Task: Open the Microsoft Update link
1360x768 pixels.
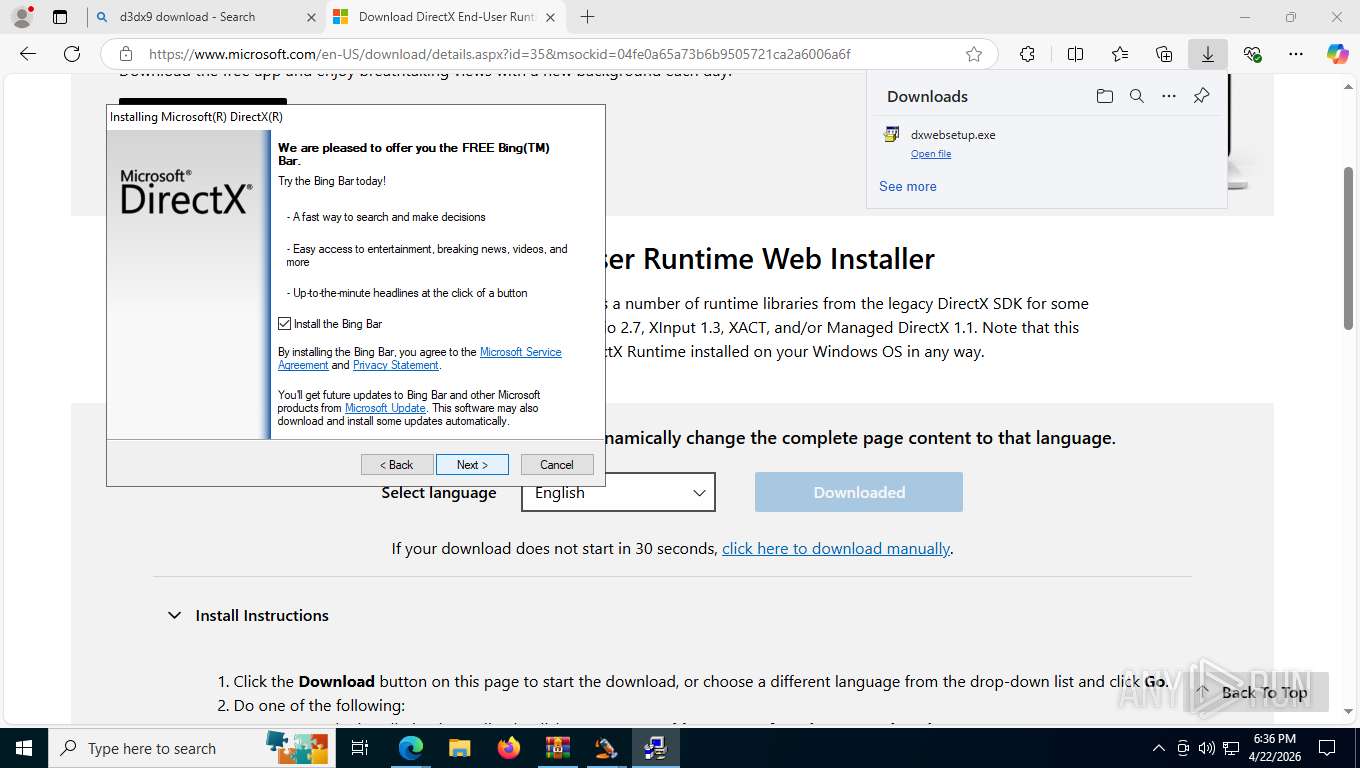Action: 385,408
